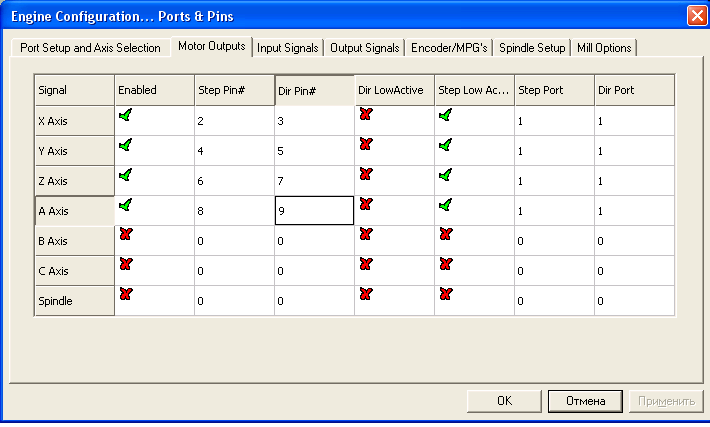Click C Axis Step Low Active cross
This screenshot has height=427, width=710.
pyautogui.click(x=446, y=265)
